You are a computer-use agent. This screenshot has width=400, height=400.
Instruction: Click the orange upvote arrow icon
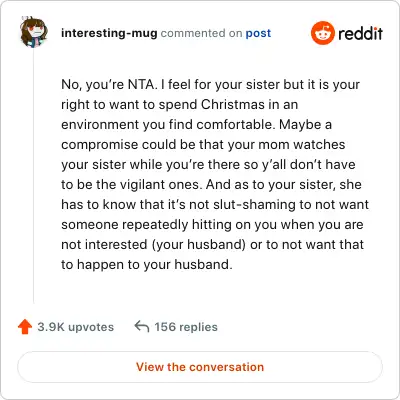[x=25, y=327]
